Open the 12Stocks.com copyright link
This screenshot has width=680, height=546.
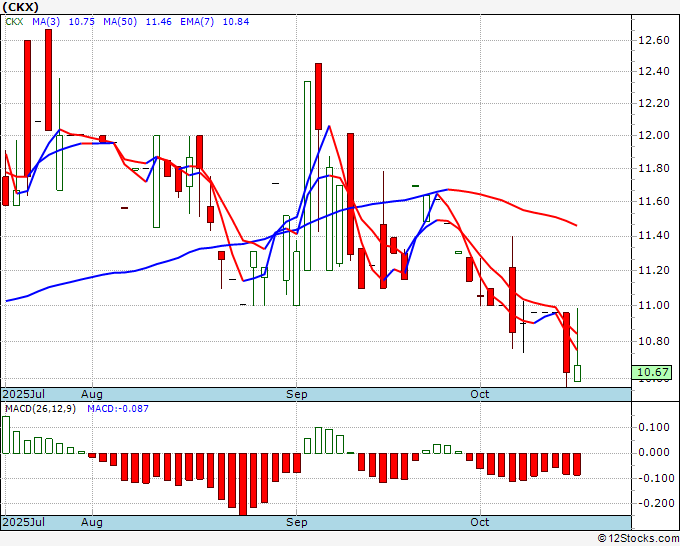(x=638, y=539)
